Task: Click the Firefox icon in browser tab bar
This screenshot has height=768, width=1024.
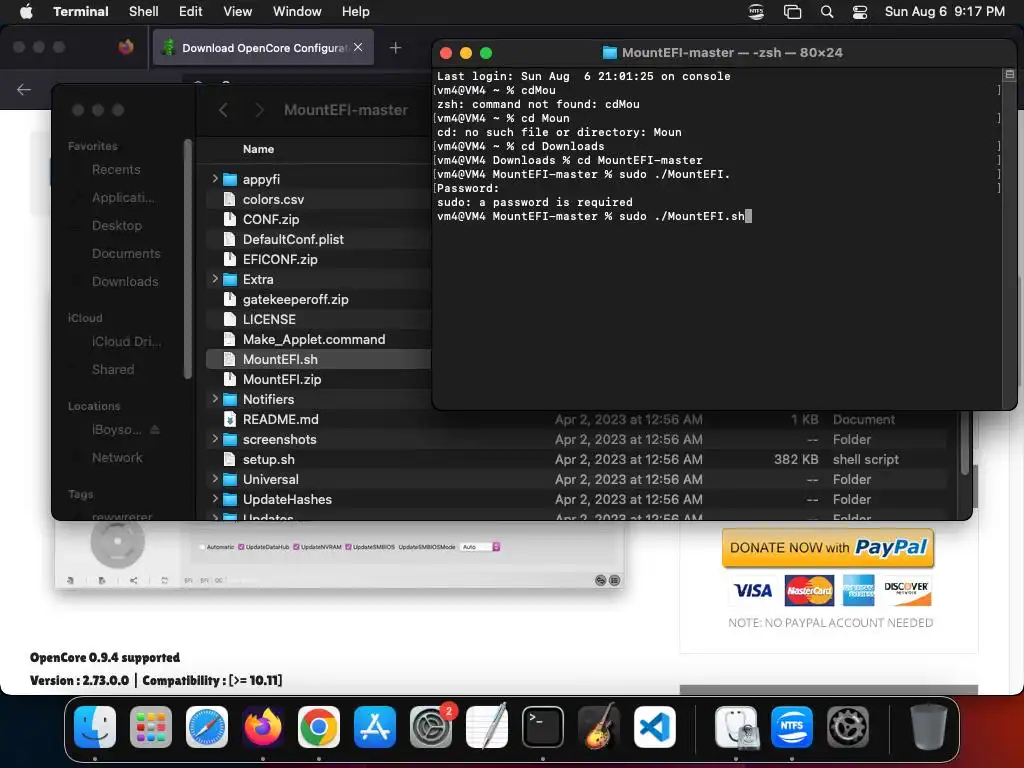Action: (x=126, y=47)
